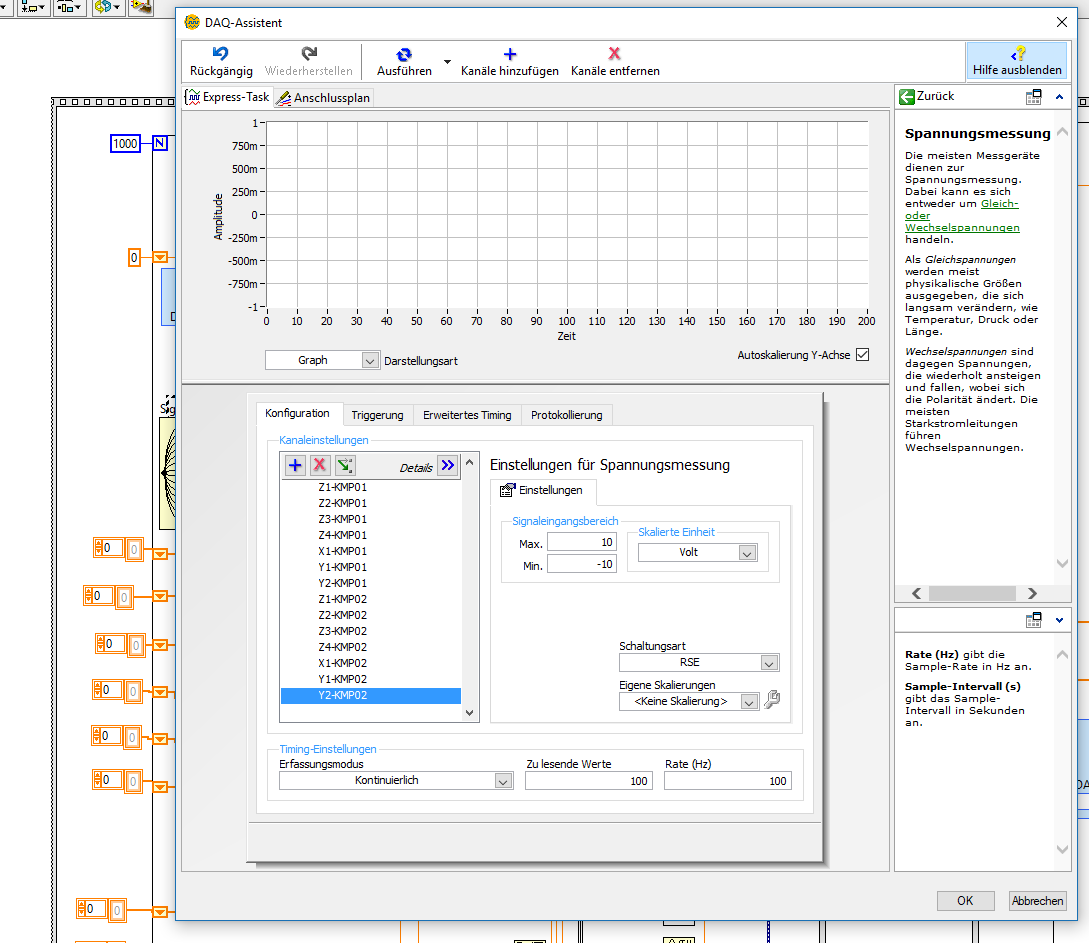Image resolution: width=1089 pixels, height=945 pixels.
Task: Open the Darstellungsart Graph dropdown
Action: 369,360
